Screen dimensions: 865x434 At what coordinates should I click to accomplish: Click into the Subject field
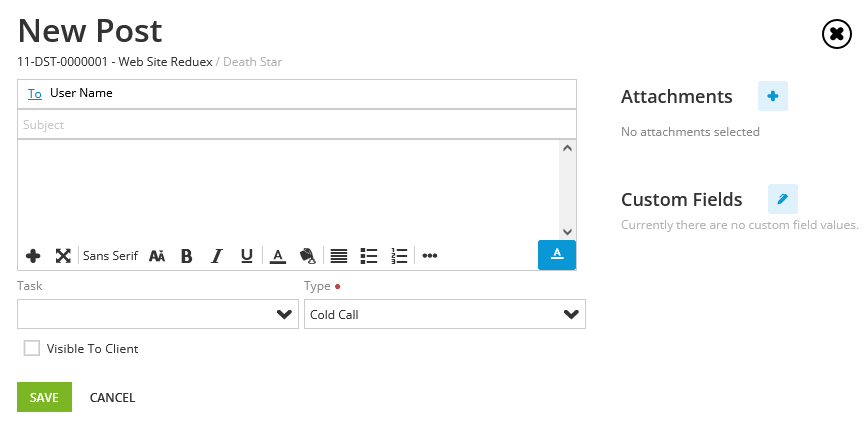297,125
